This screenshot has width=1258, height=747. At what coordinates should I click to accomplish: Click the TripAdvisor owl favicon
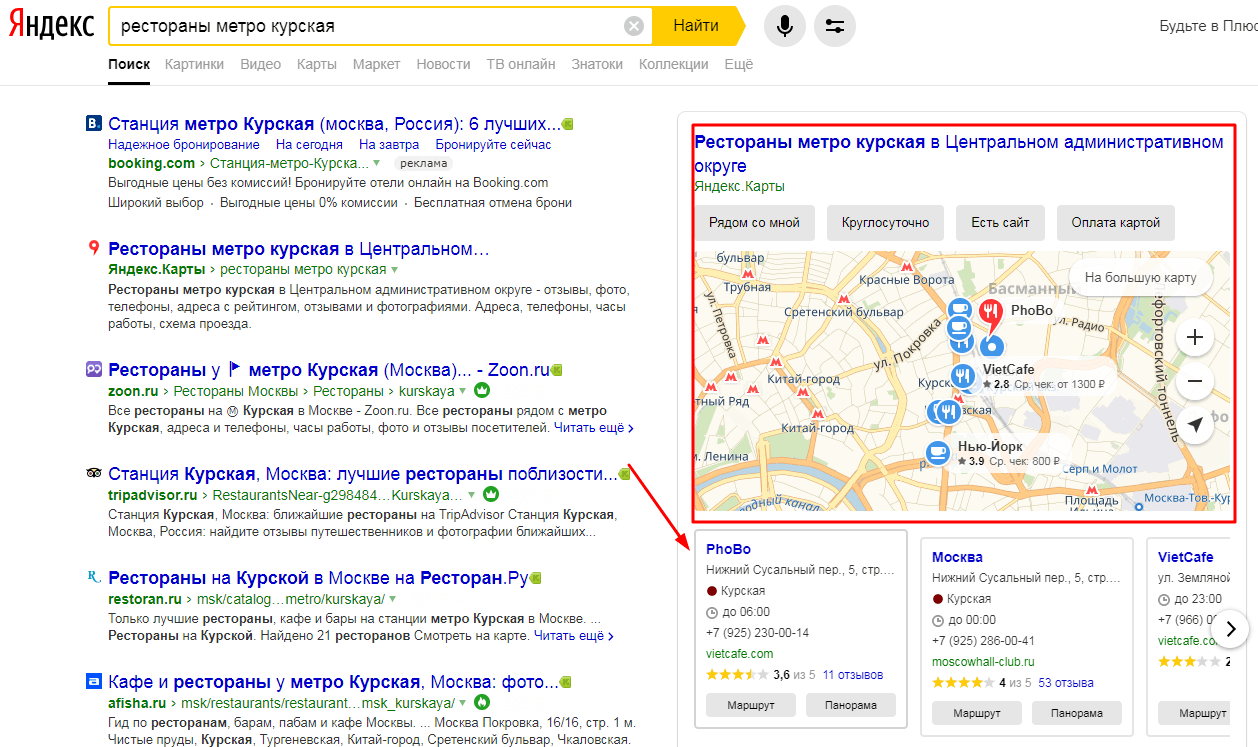[94, 473]
